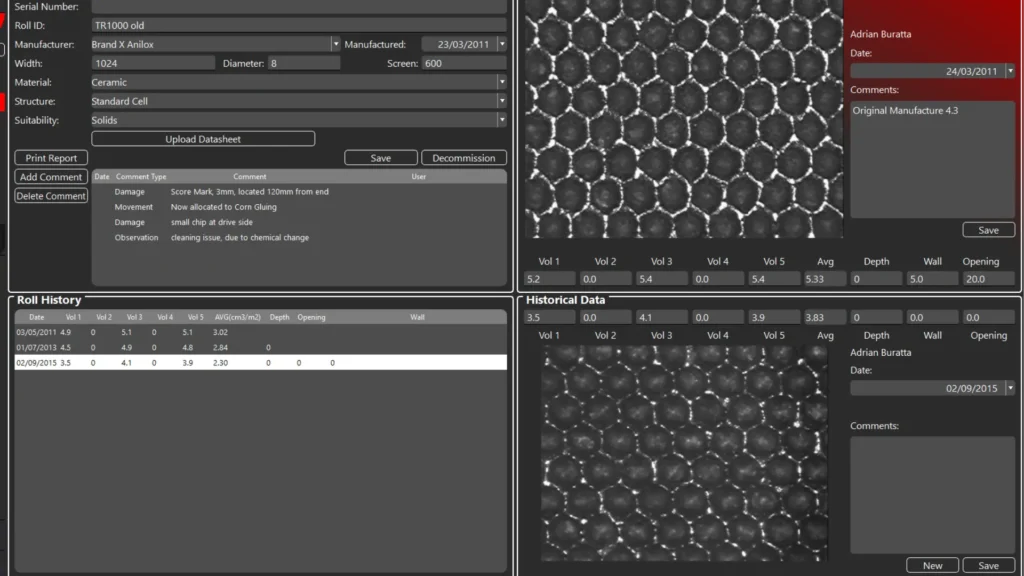
Task: Click the Width input field showing 1024
Action: click(x=152, y=63)
